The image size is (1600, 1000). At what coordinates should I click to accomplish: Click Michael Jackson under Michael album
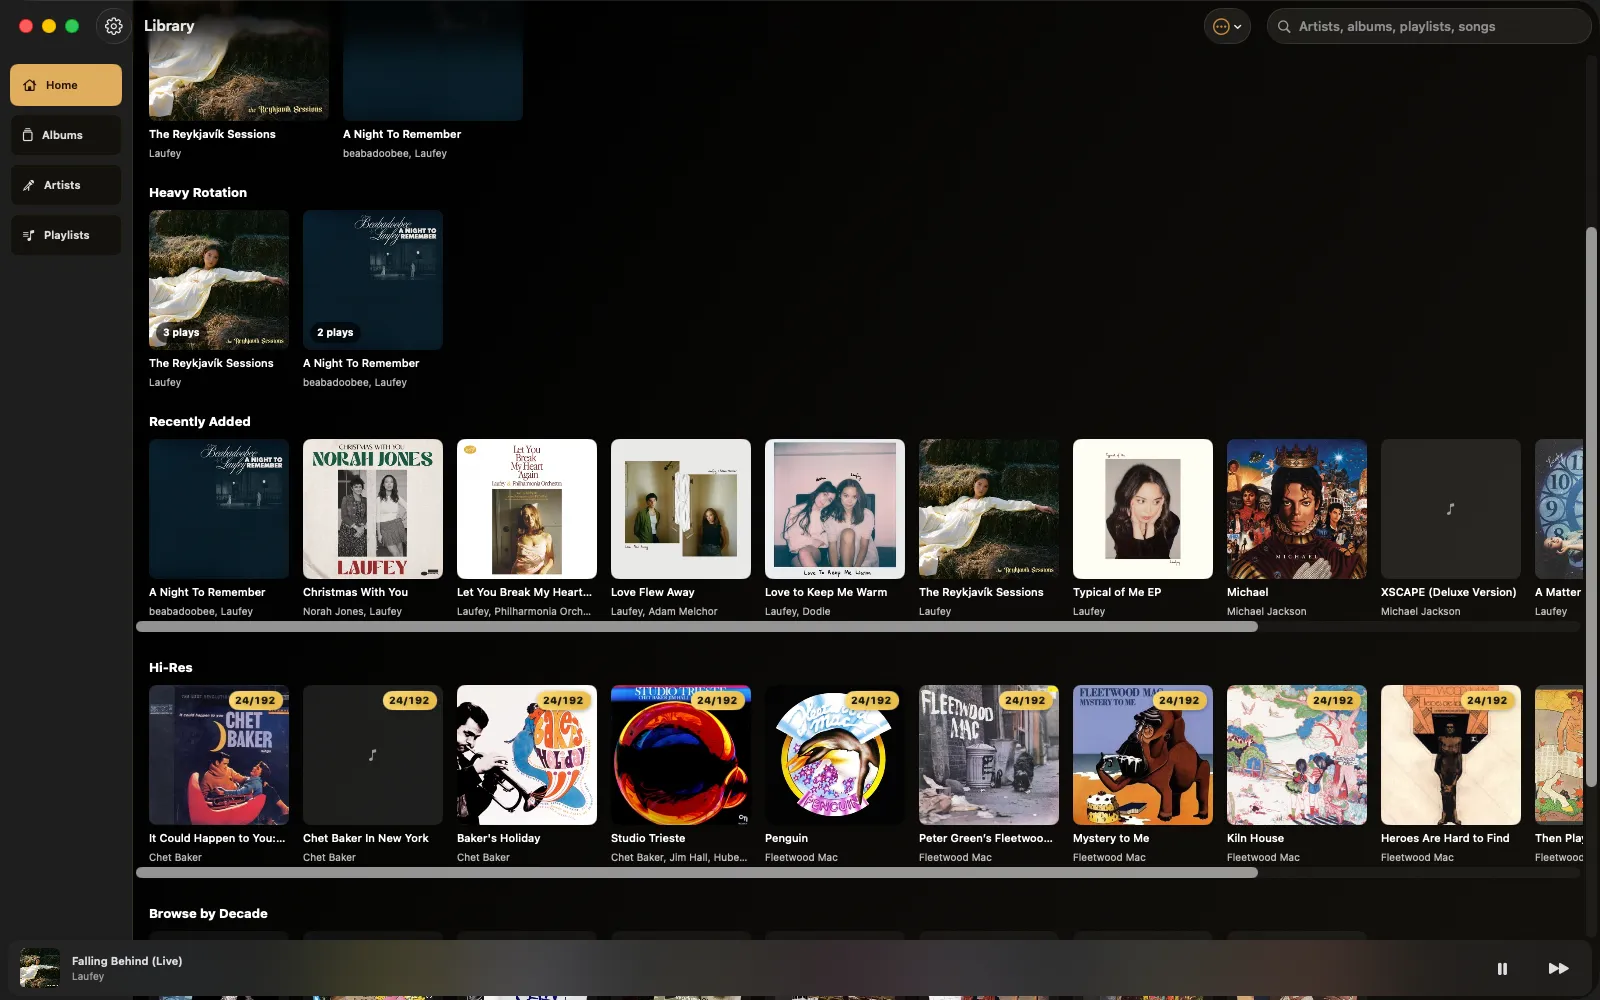(1266, 611)
